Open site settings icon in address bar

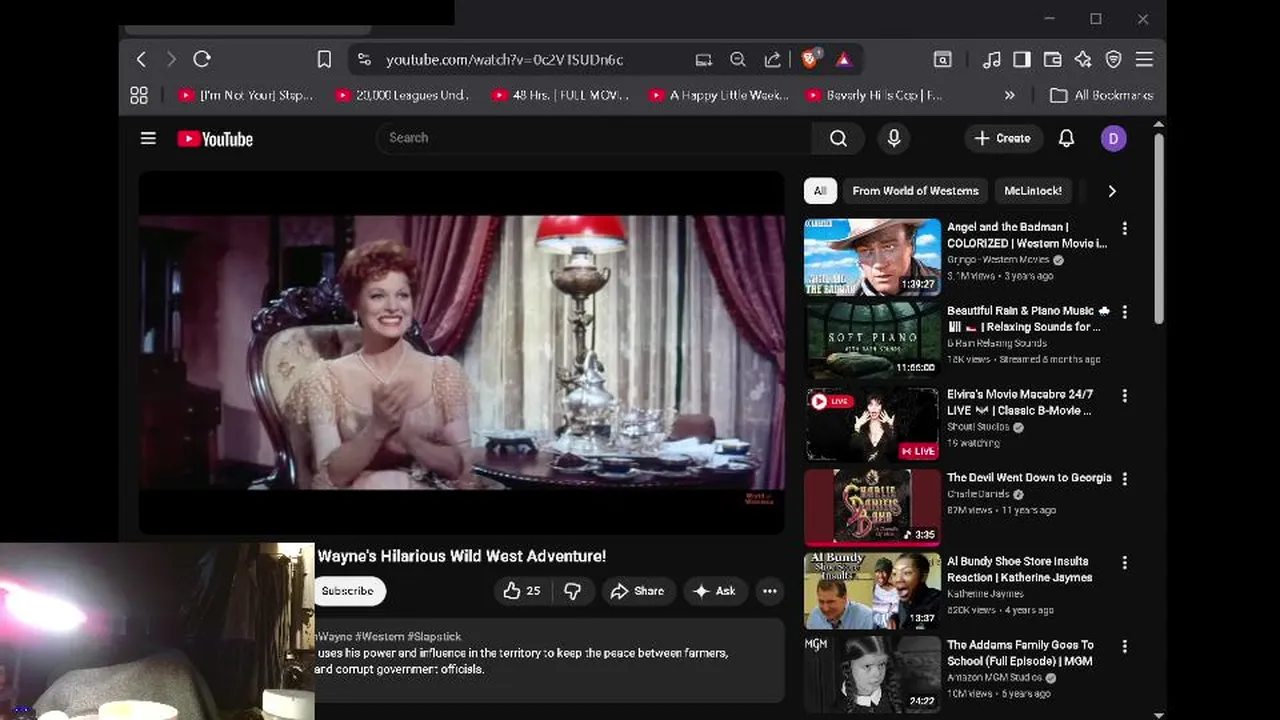(x=364, y=60)
